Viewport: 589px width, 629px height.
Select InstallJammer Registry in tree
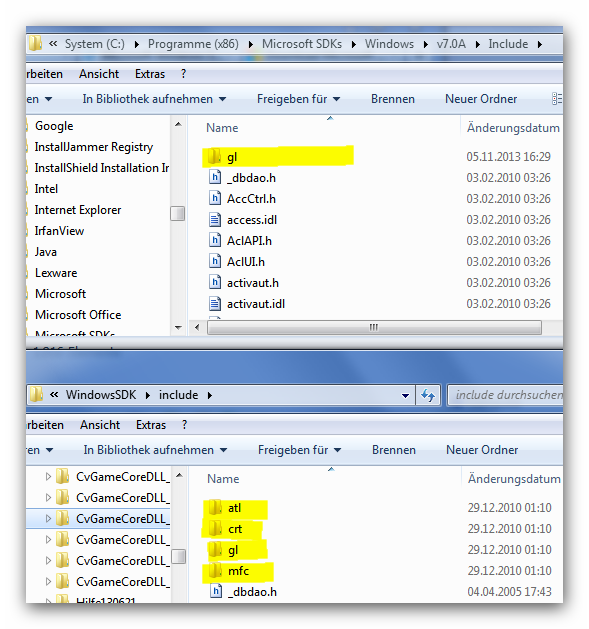point(93,147)
